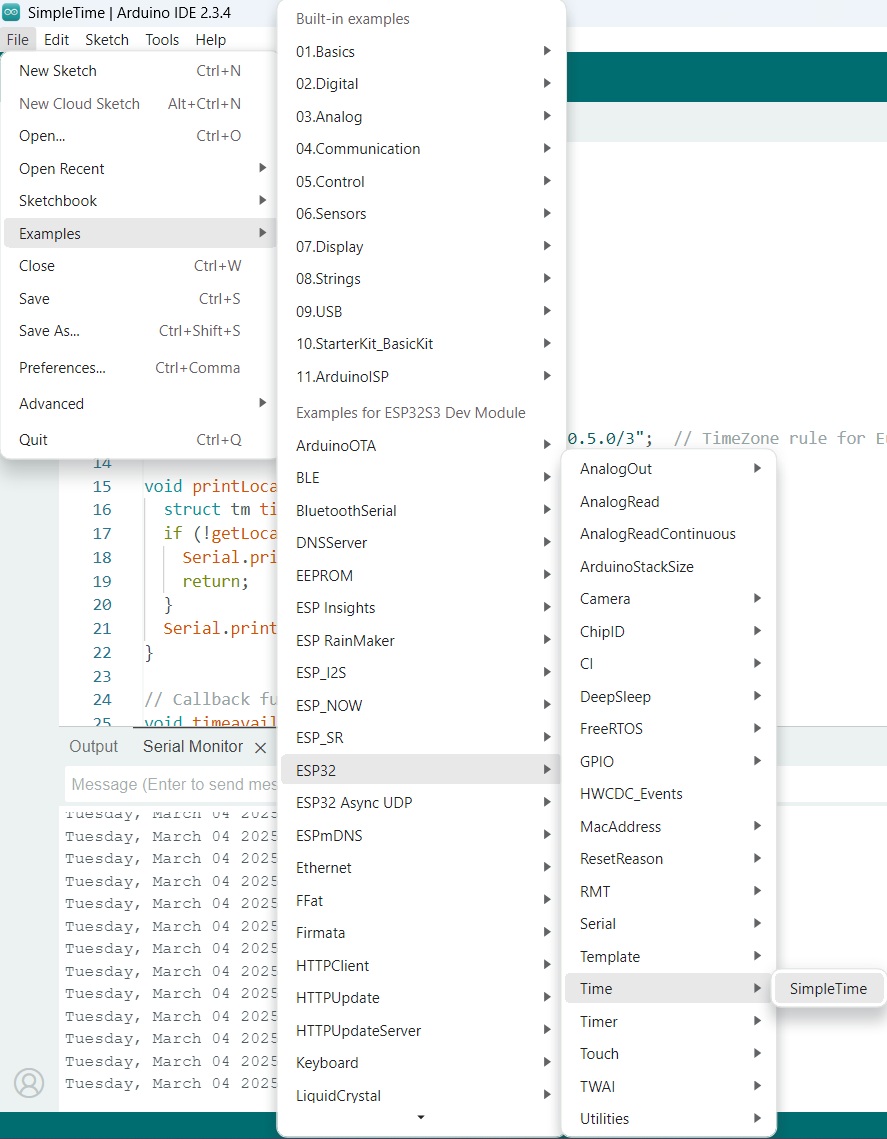Quit the Arduino IDE via File menu
Viewport: 887px width, 1139px height.
[x=139, y=439]
